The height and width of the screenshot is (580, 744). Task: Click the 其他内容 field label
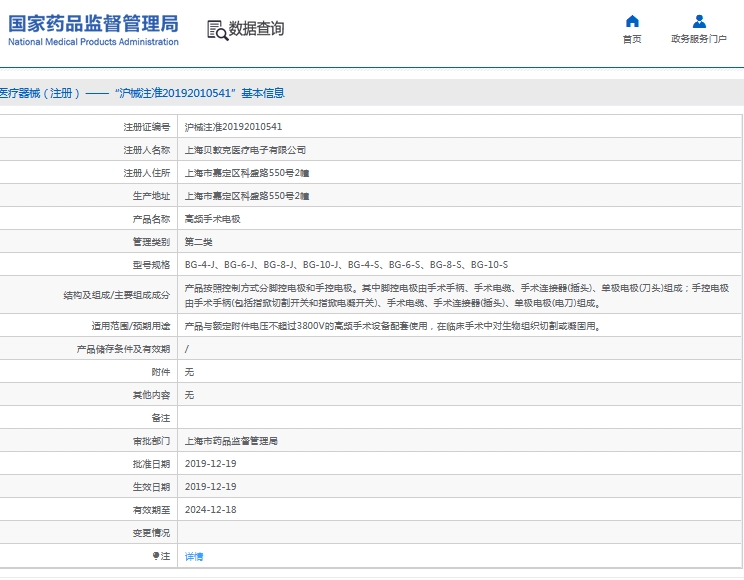pos(151,395)
